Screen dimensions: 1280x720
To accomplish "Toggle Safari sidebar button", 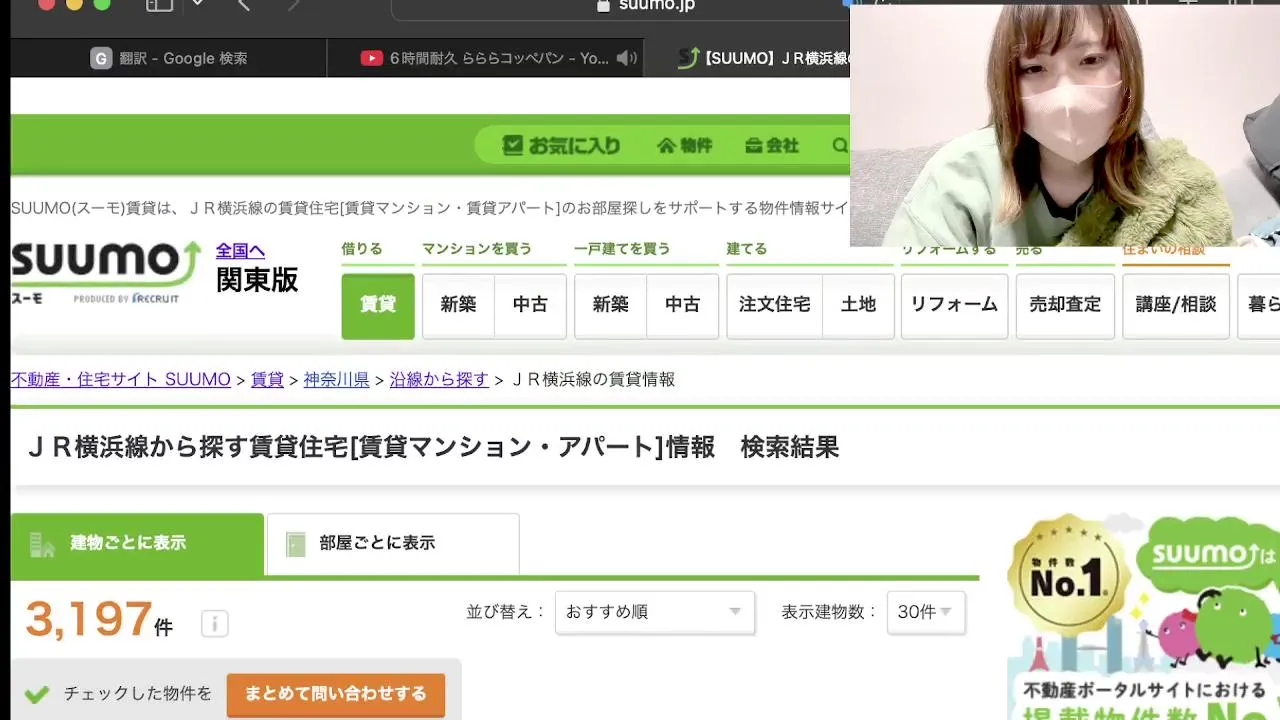I will click(x=159, y=5).
